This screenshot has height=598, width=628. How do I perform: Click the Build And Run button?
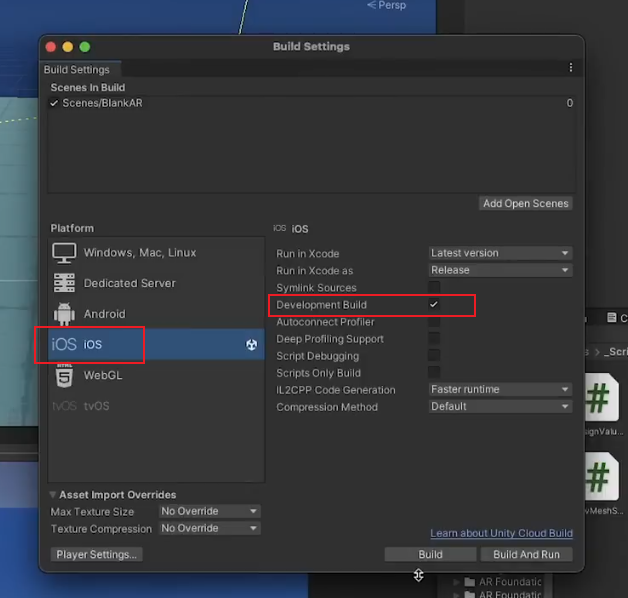tap(526, 554)
